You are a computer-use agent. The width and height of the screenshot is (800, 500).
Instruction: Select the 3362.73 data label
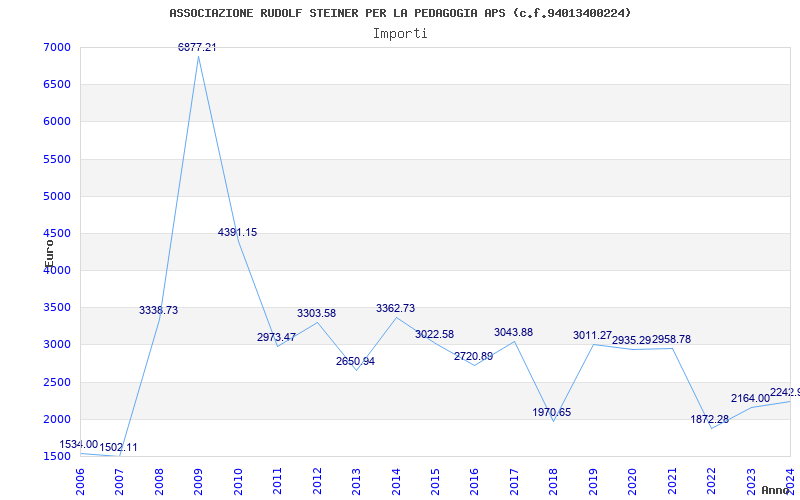(395, 308)
